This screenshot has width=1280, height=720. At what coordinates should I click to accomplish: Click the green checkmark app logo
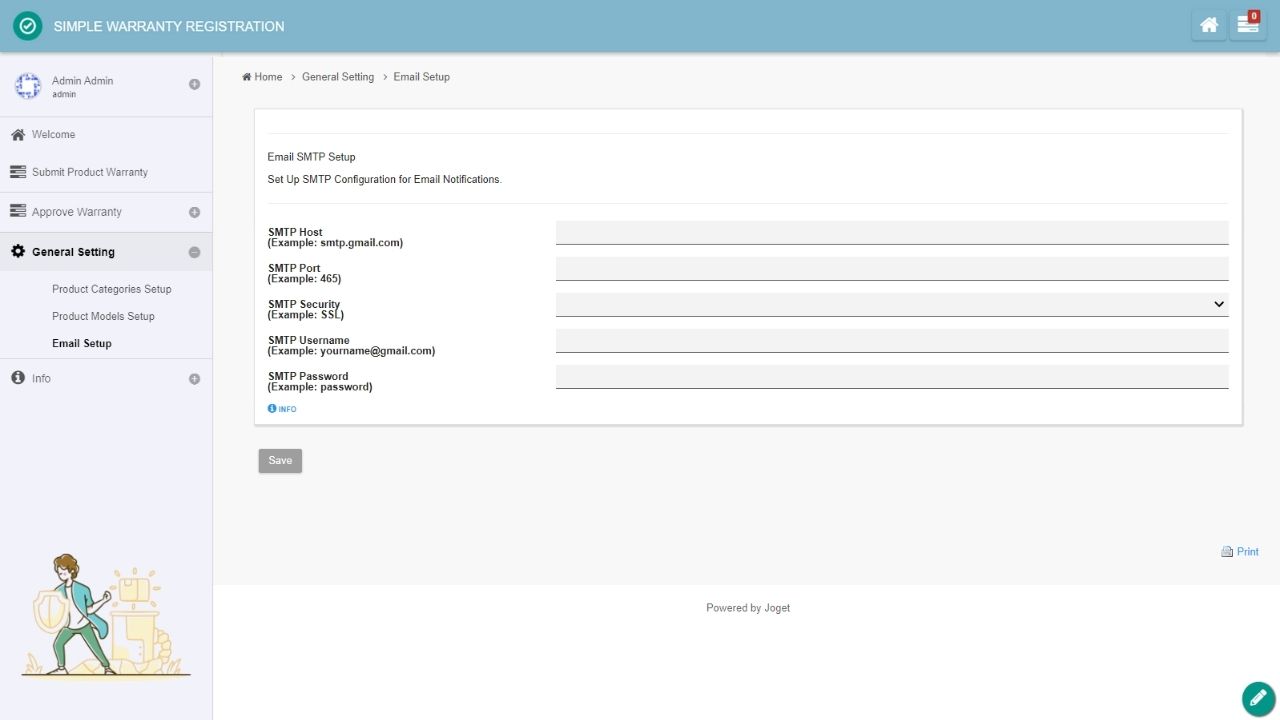28,26
